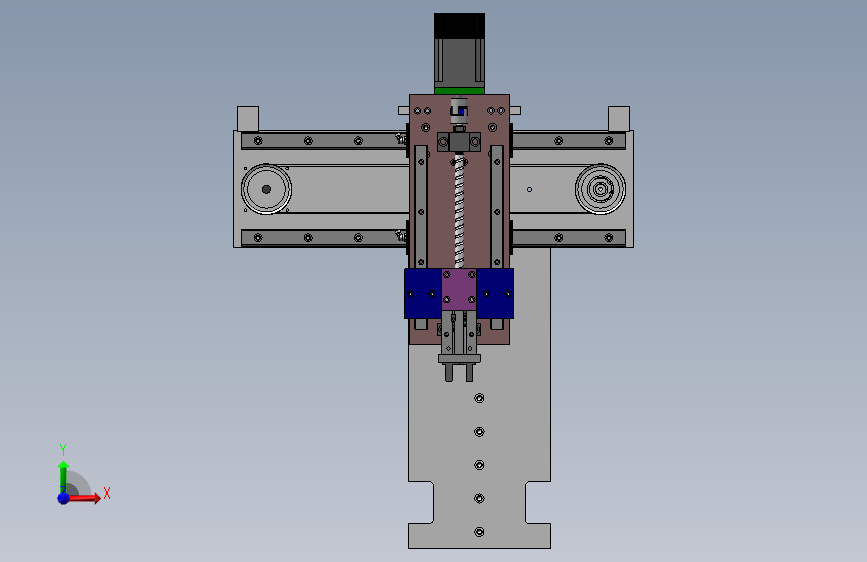867x562 pixels.
Task: Click the red X axis of the triad
Action: 83,498
